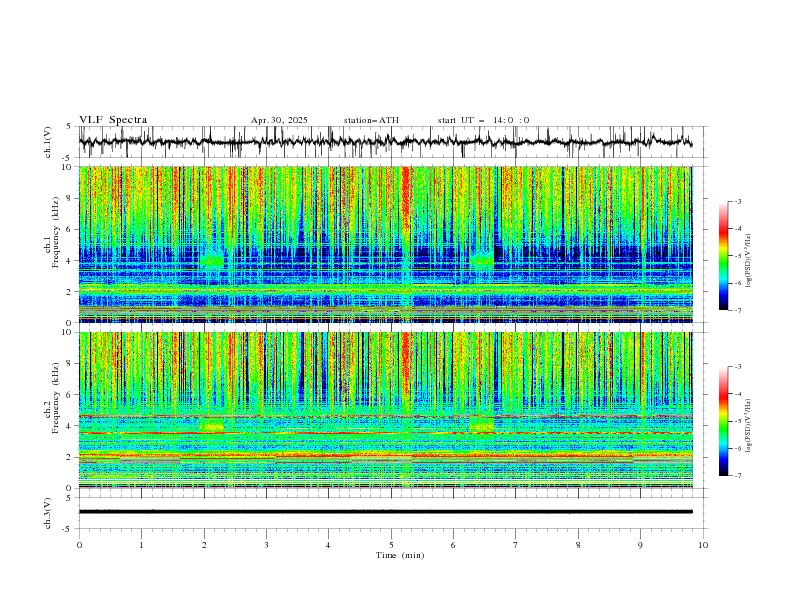
Task: Click the ch.2 "Frequency (kHz)" axis label
Action: (x=56, y=398)
